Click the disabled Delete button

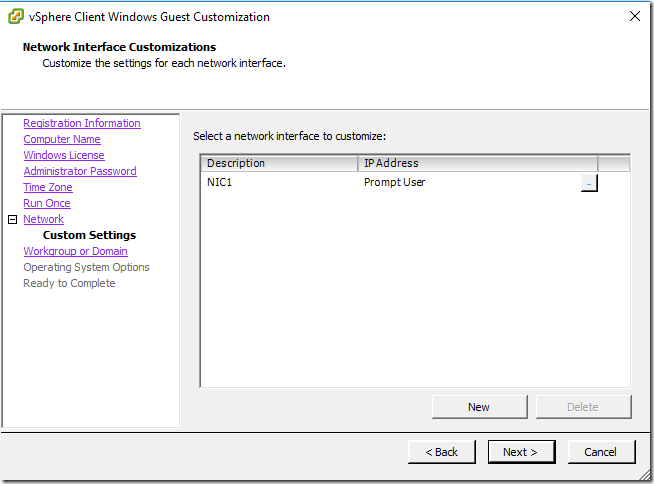click(584, 407)
